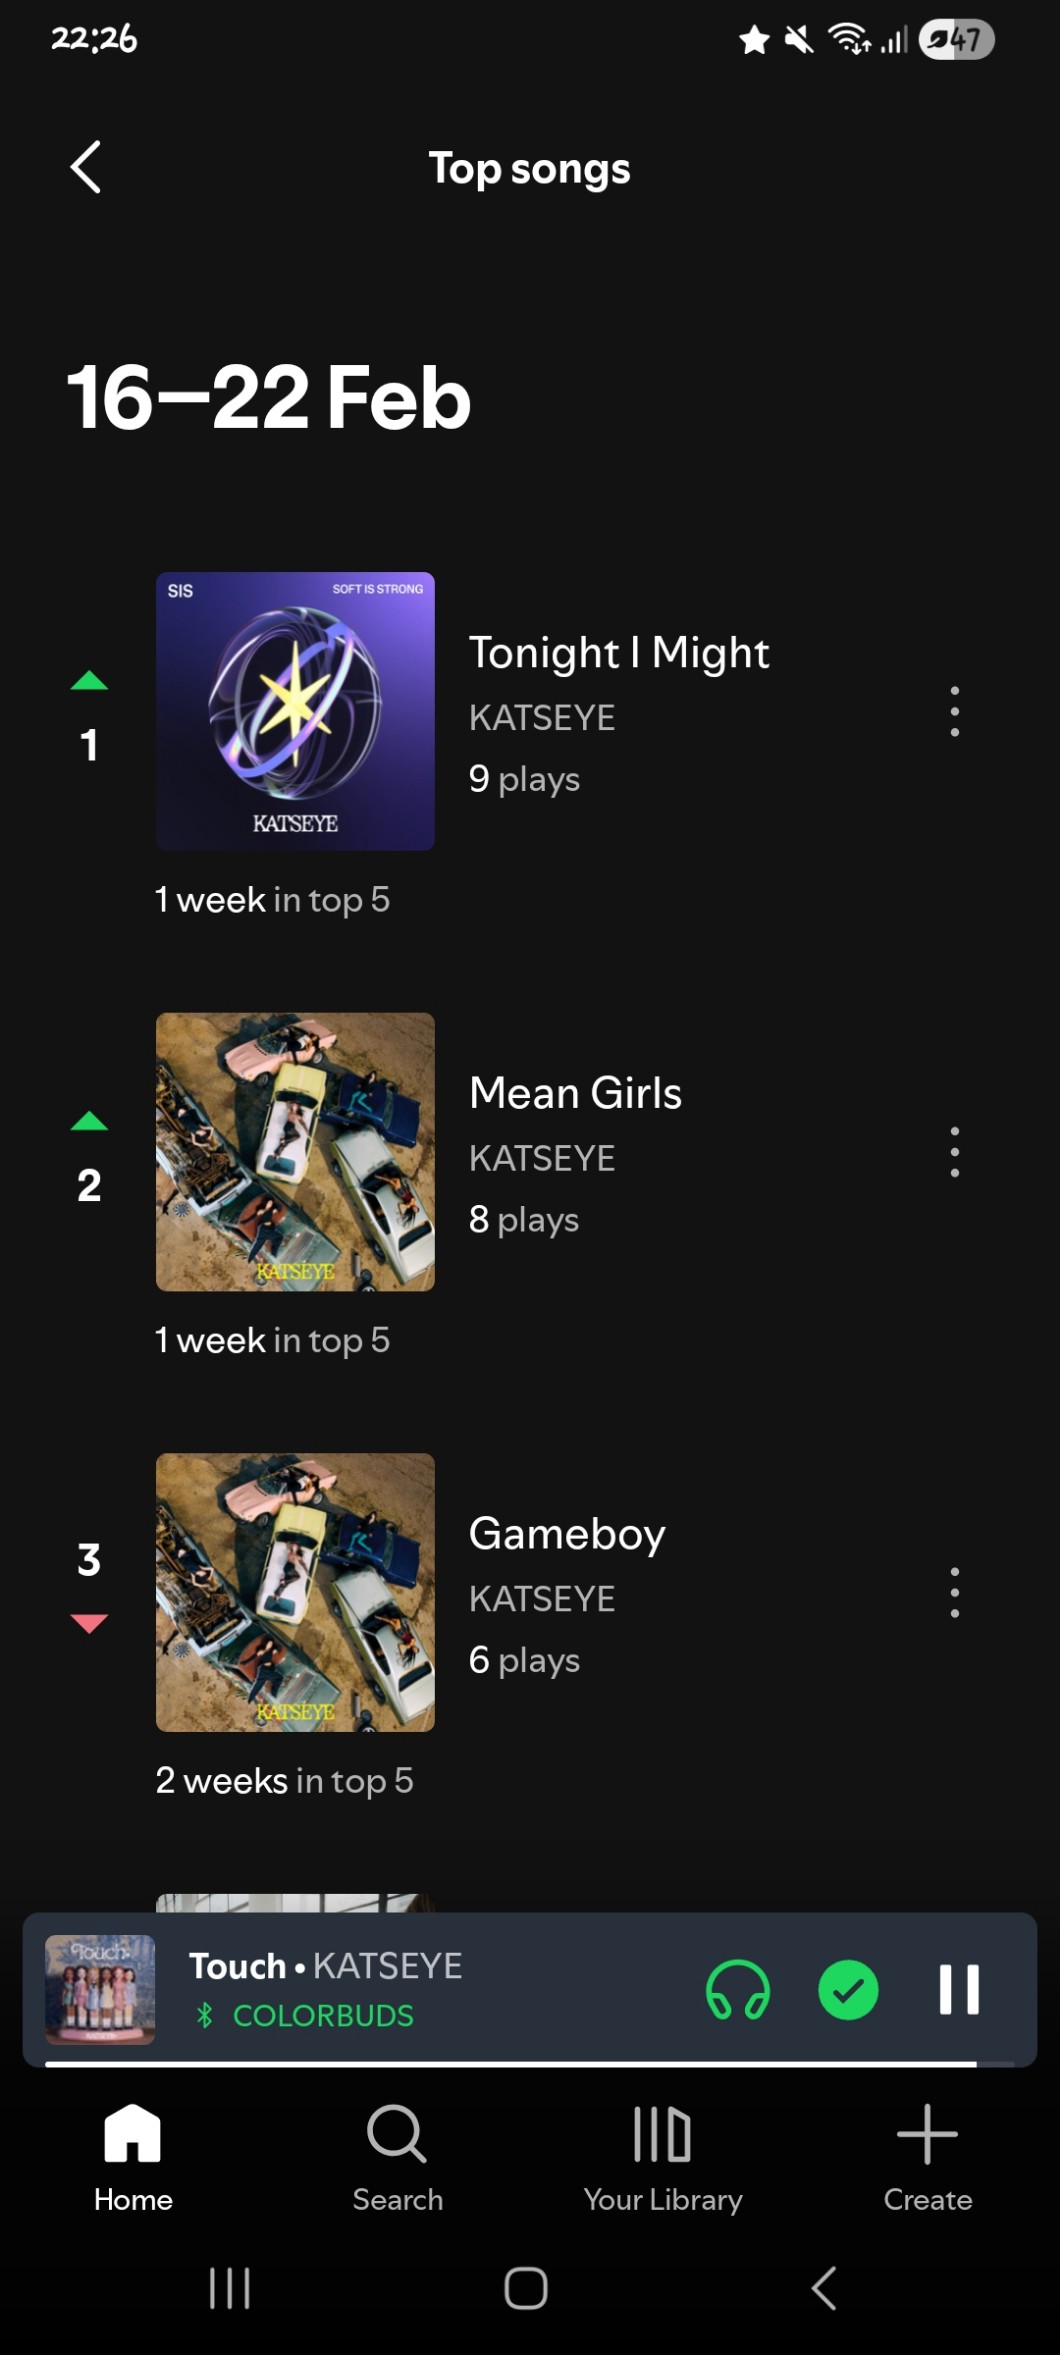Open more options for Gameboy
Screen dimensions: 1060x2355
click(954, 1593)
